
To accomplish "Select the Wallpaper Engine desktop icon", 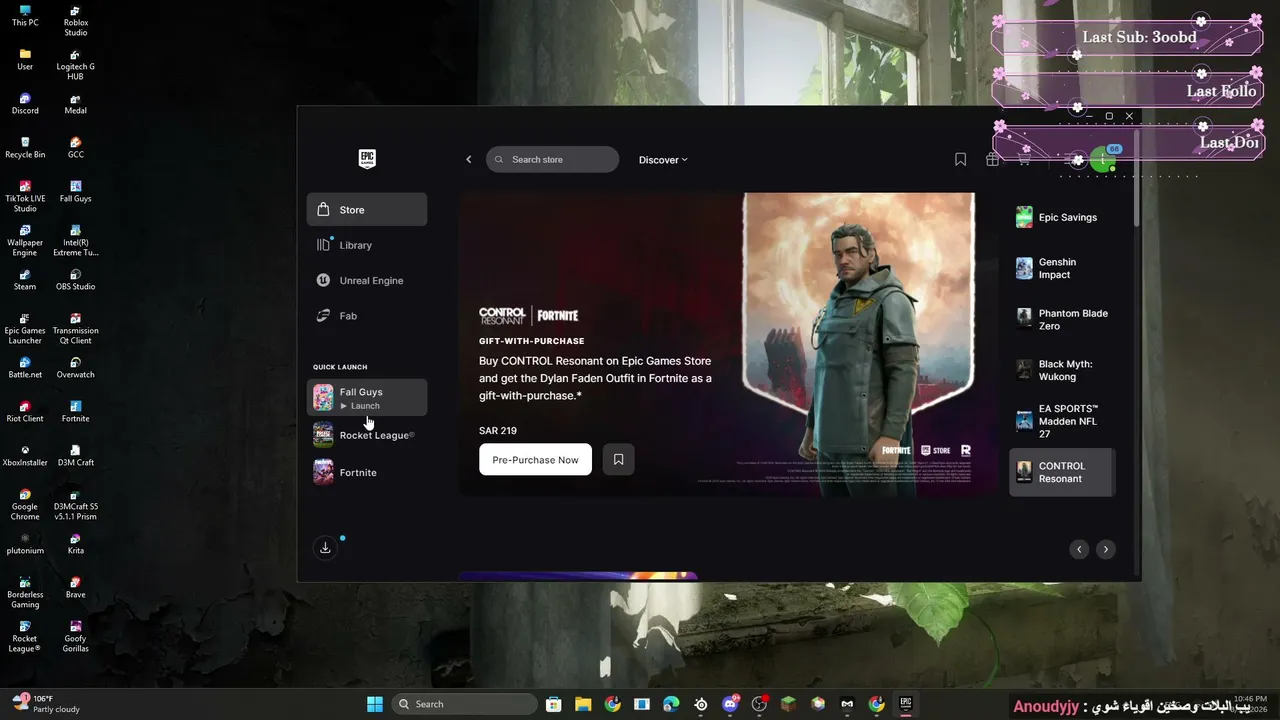I will pos(25,240).
